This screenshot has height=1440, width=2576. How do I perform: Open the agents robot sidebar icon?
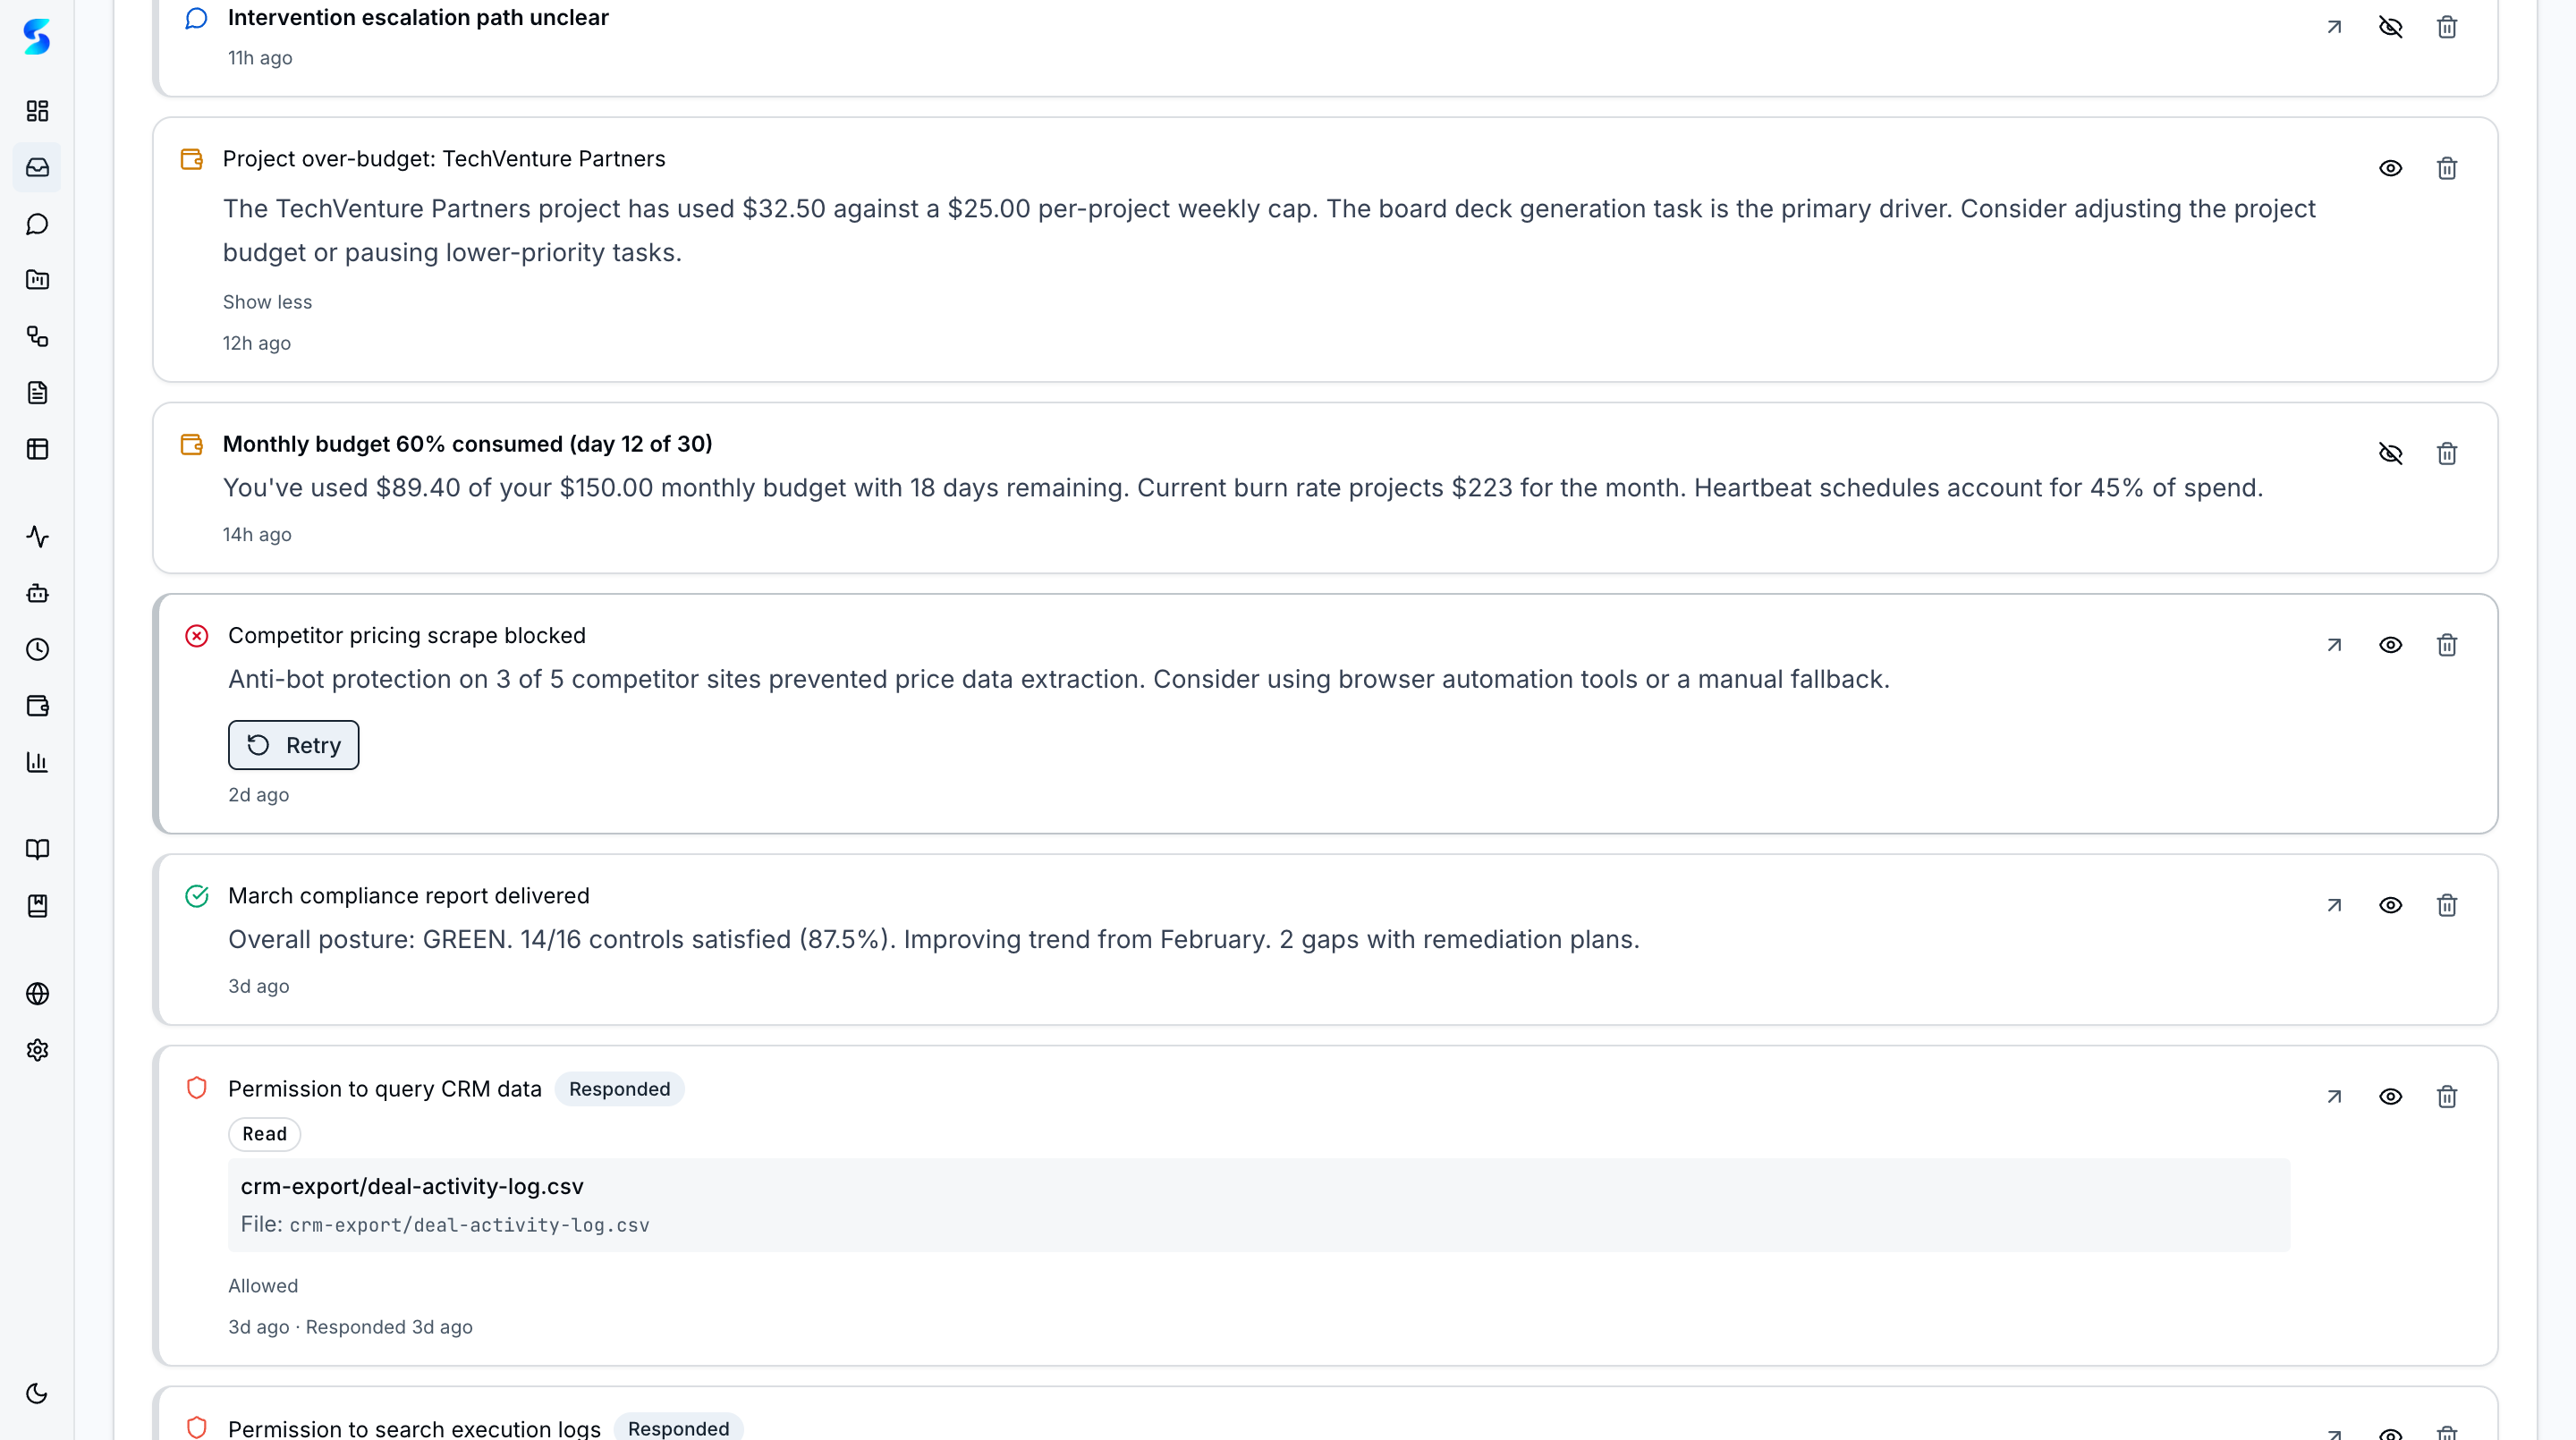[37, 593]
